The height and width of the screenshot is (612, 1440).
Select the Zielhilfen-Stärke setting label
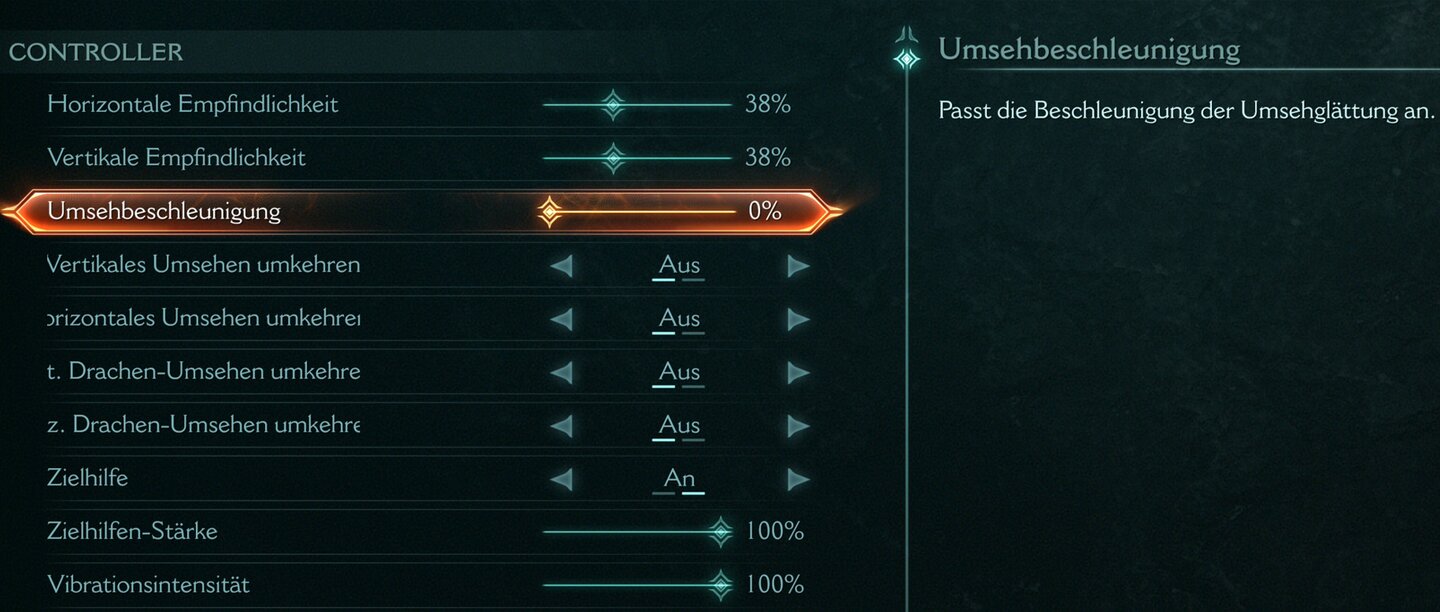point(132,531)
